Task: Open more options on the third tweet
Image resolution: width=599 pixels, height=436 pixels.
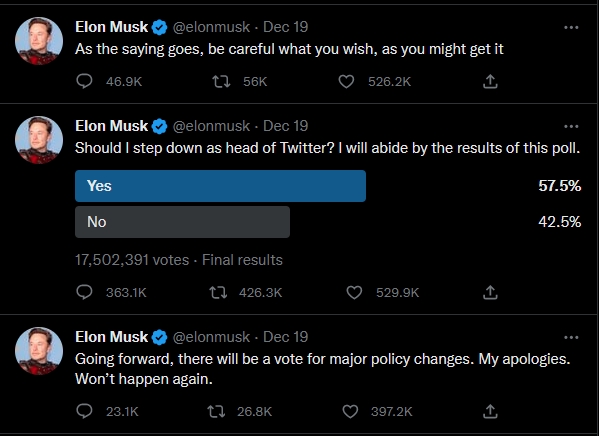Action: tap(571, 337)
